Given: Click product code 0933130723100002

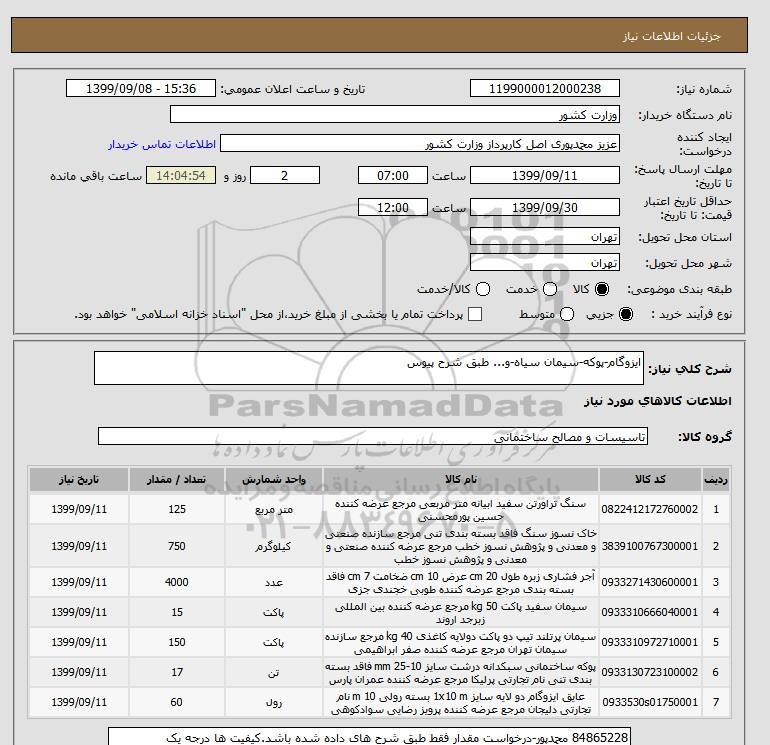Looking at the screenshot, I should (x=650, y=672).
